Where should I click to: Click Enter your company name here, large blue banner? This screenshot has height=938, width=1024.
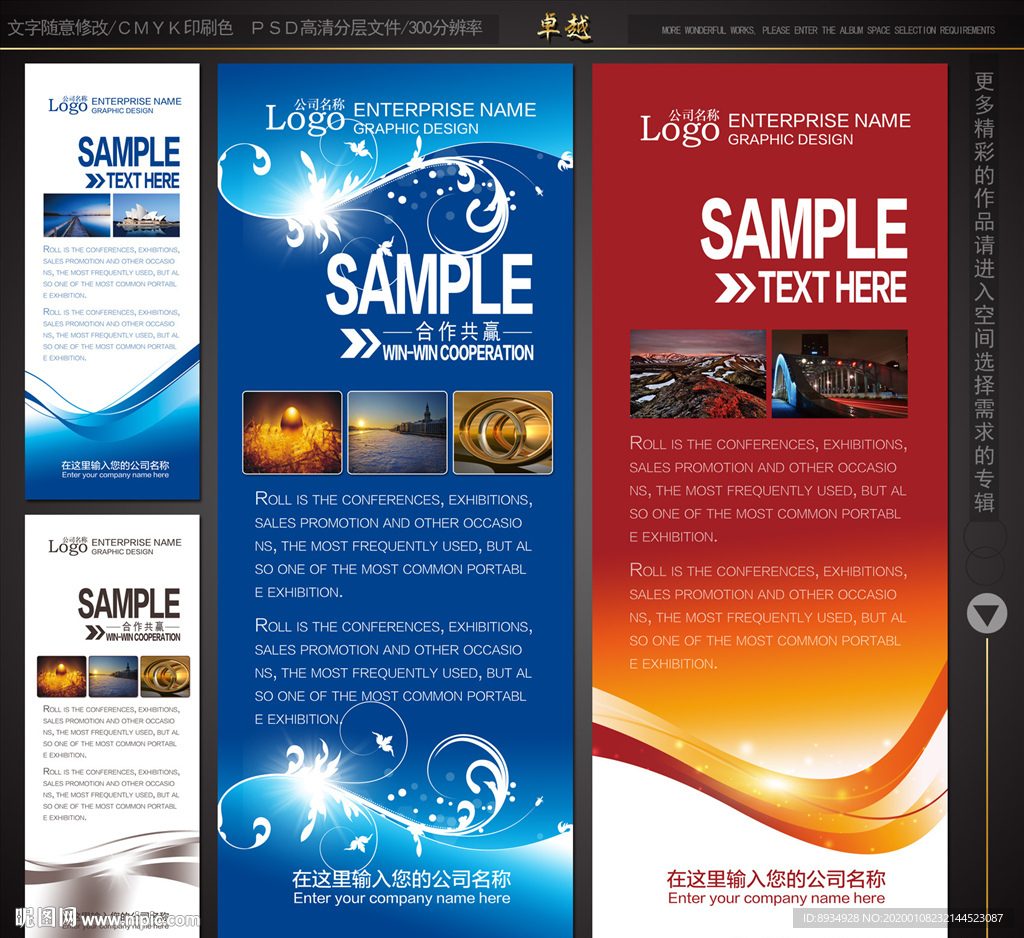402,898
